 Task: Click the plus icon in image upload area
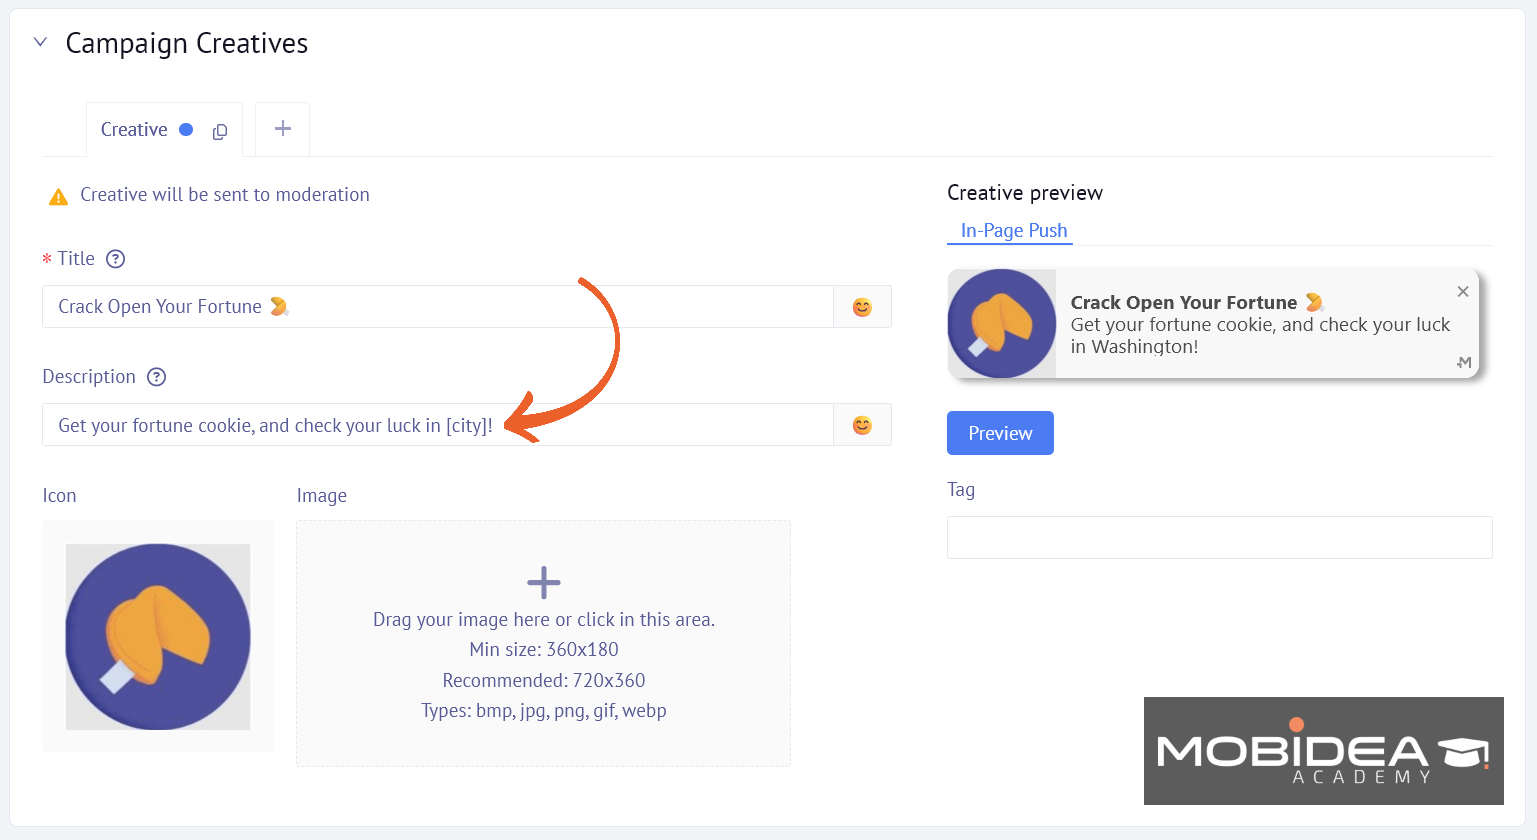click(544, 582)
